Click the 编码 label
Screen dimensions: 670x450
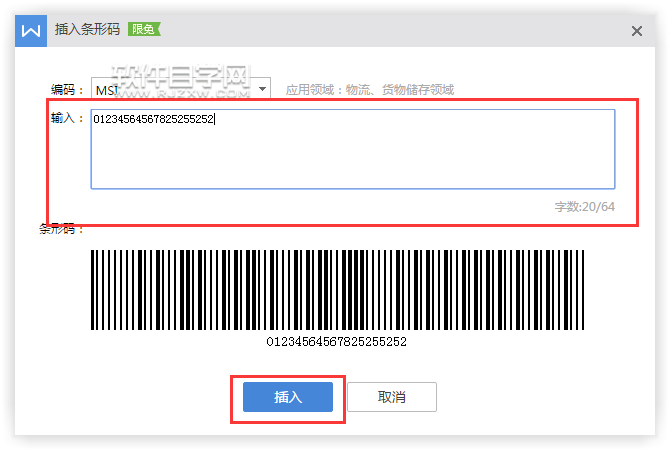tap(67, 90)
